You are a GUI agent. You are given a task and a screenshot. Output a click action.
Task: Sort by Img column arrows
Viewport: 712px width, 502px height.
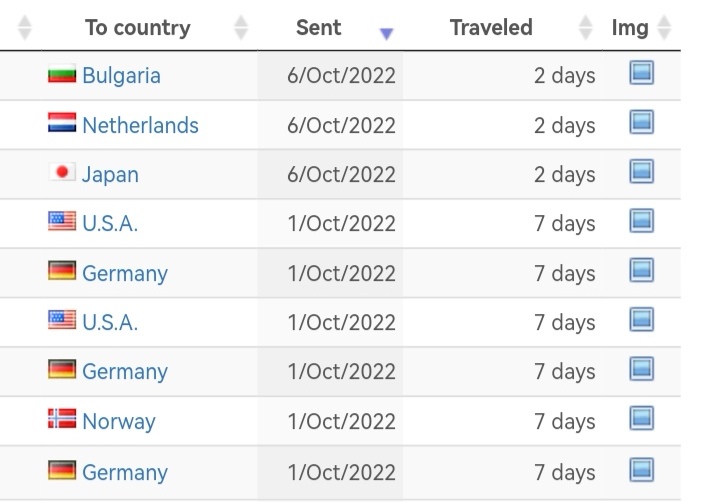[x=664, y=28]
